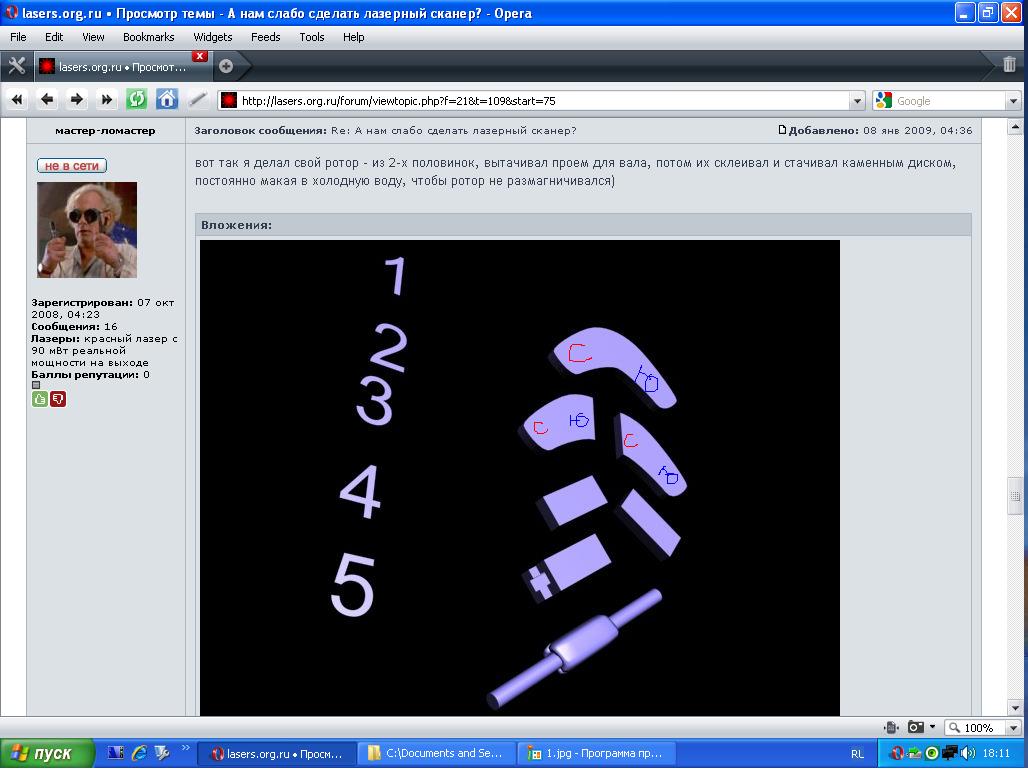
Task: Expand the address bar history dropdown
Action: click(x=857, y=101)
